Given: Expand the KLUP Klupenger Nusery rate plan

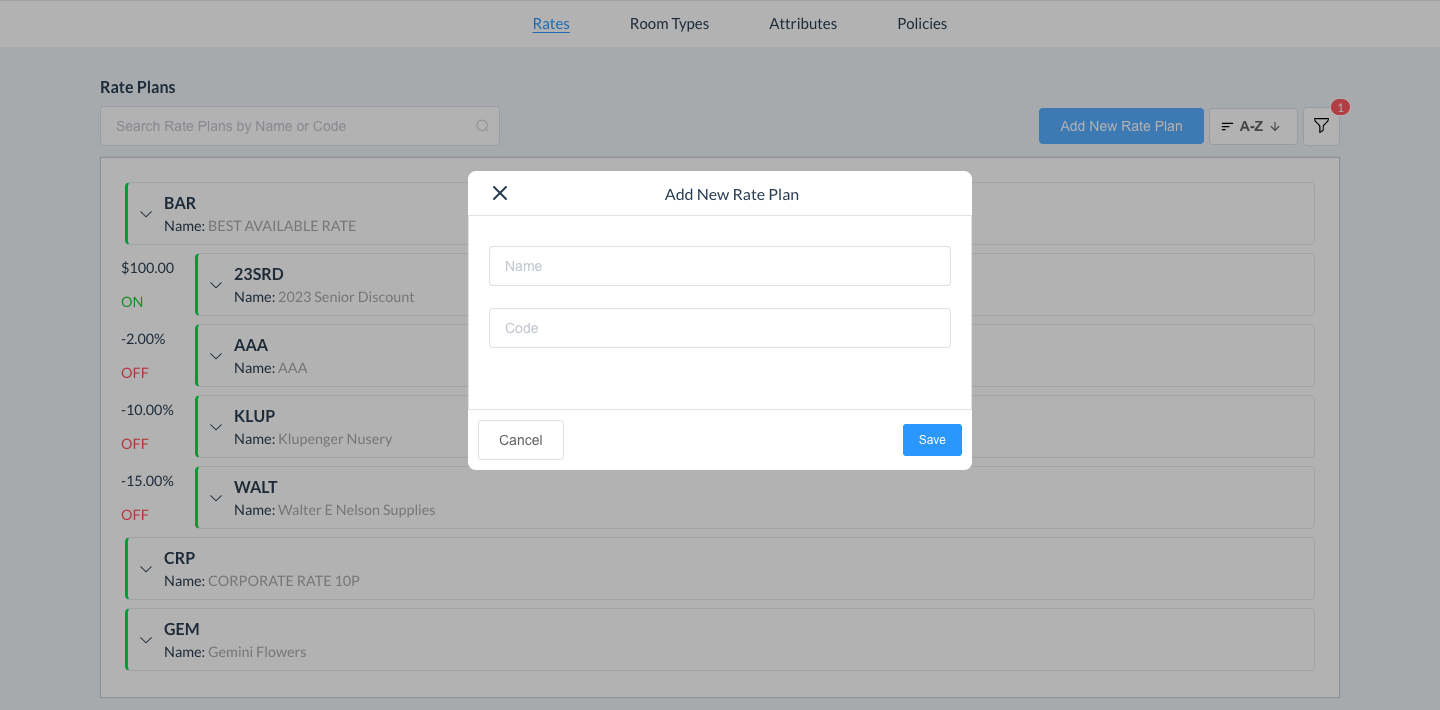Looking at the screenshot, I should point(216,426).
